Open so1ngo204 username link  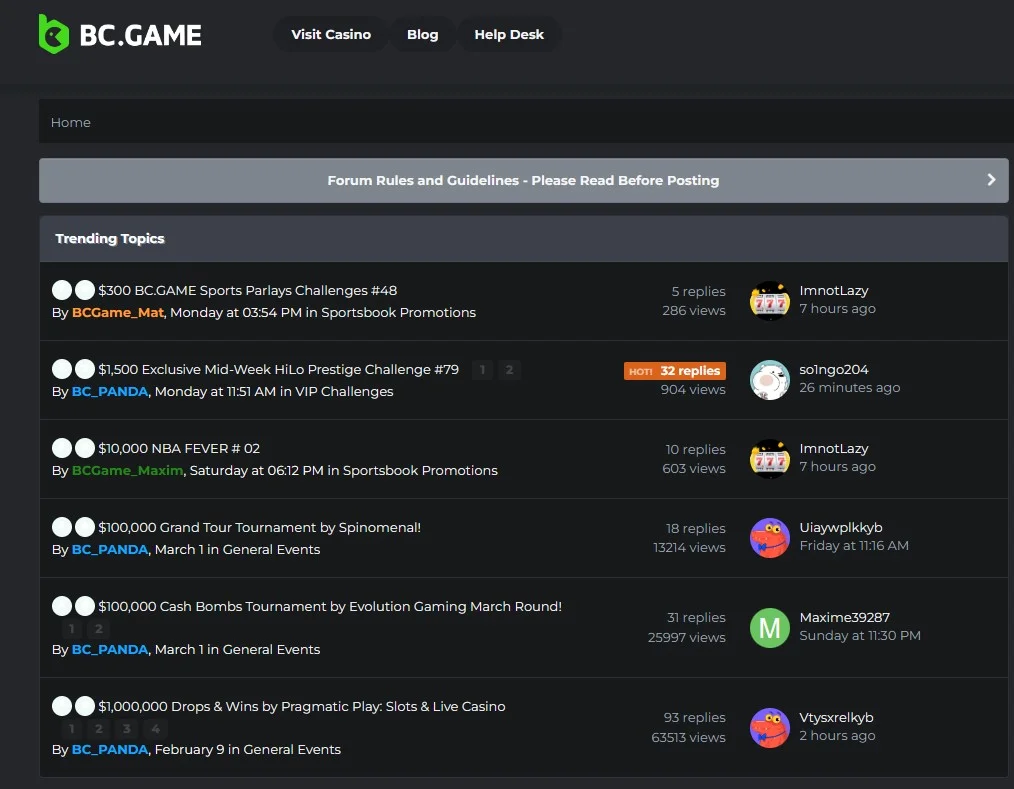pos(834,369)
